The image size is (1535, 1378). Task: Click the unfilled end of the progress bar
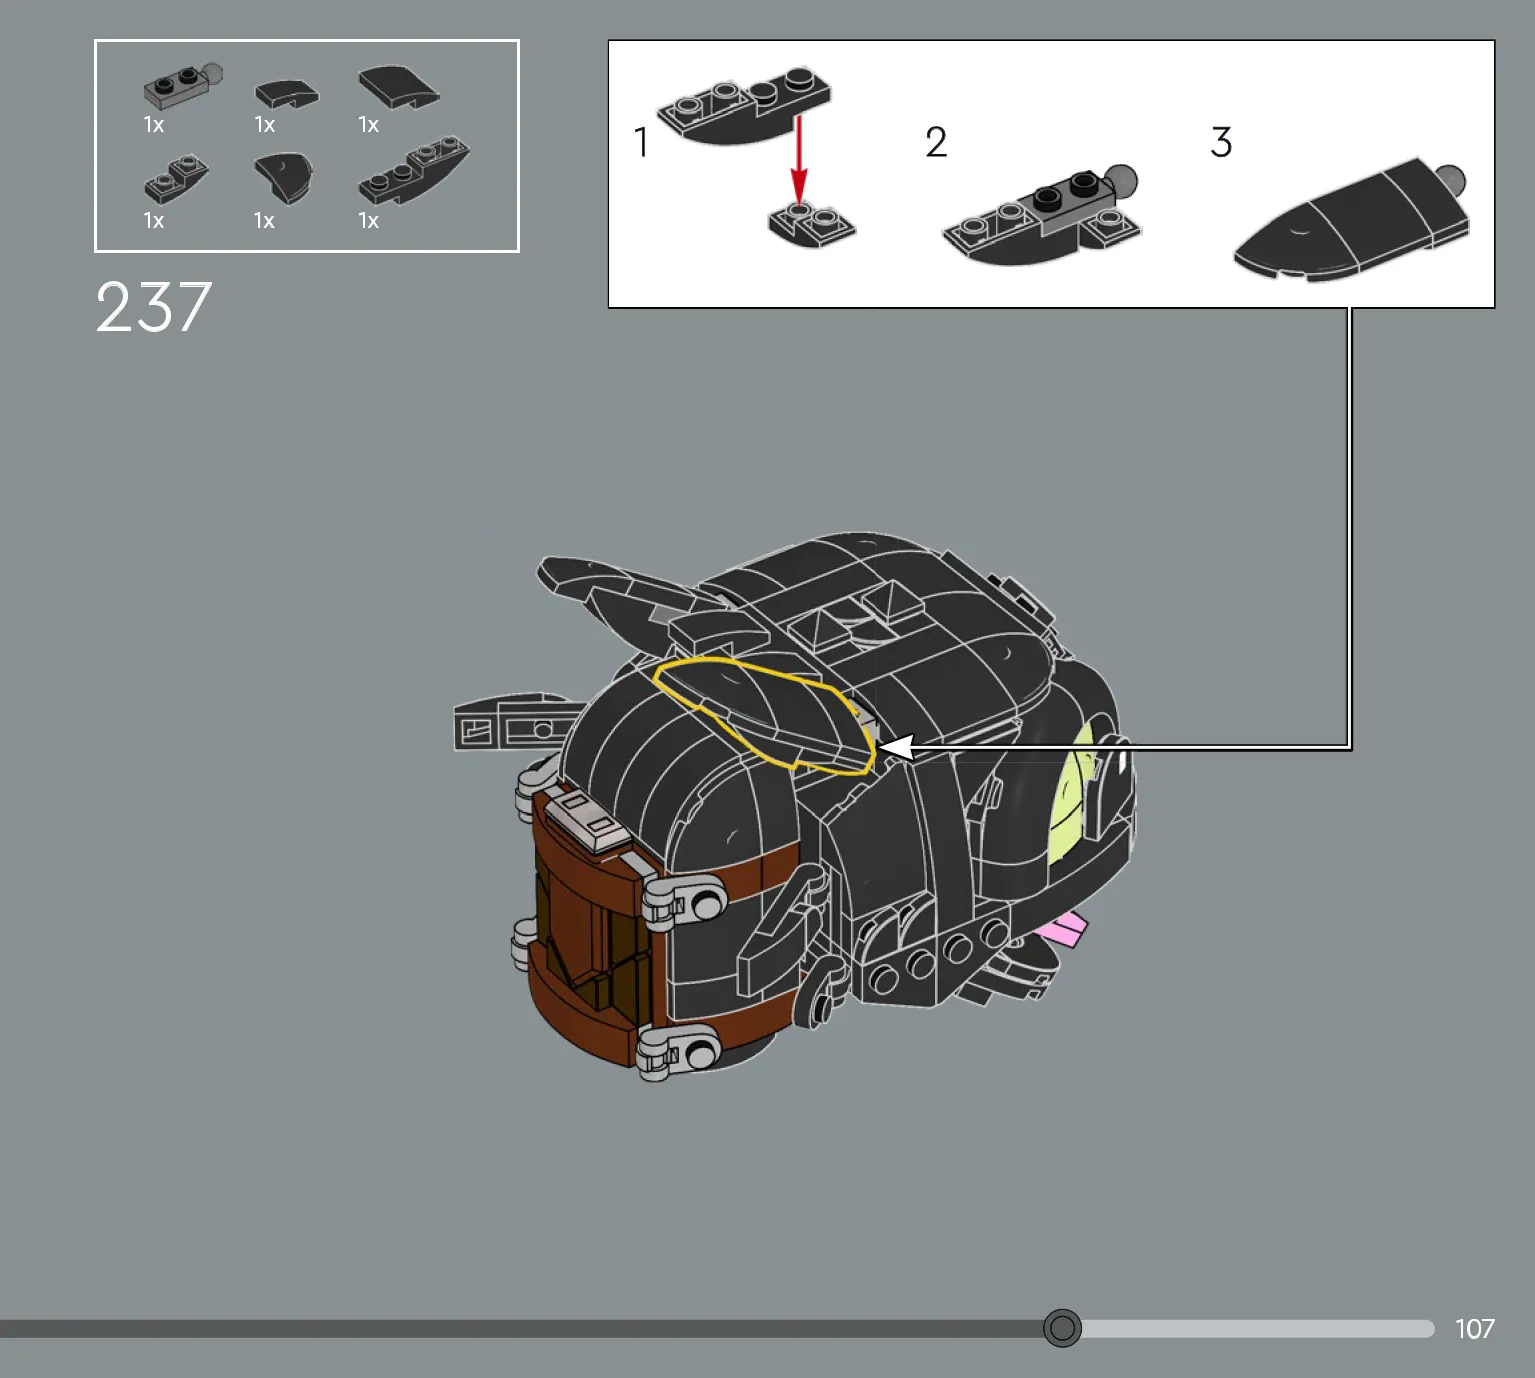coord(1257,1328)
